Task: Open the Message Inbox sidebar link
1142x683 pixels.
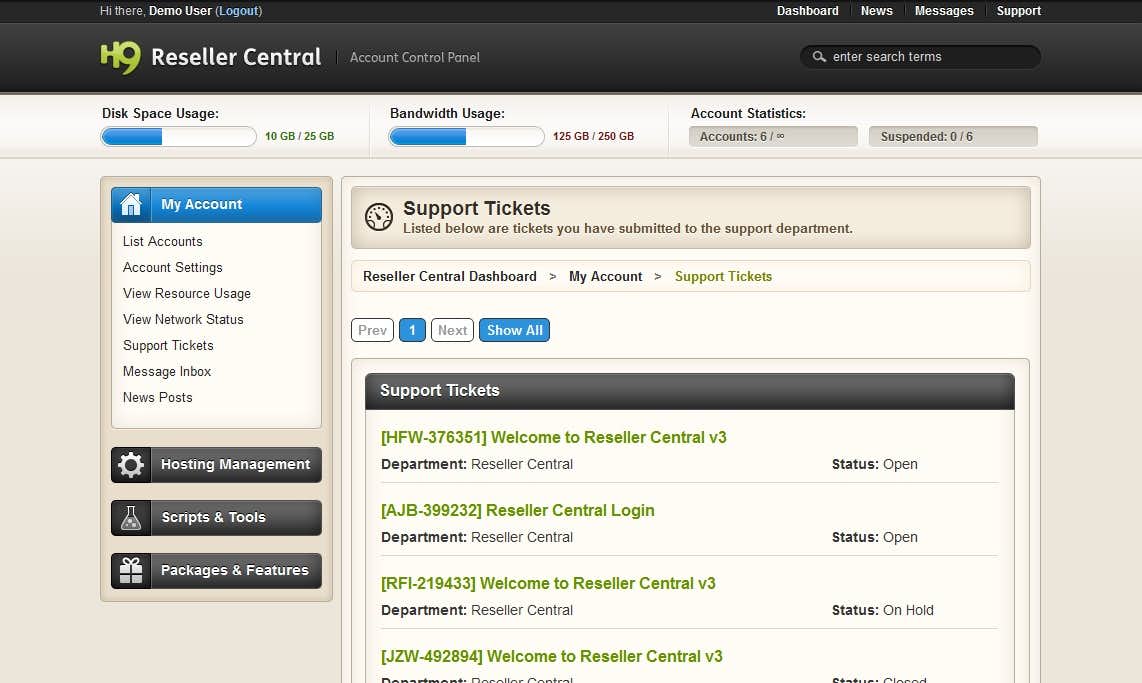Action: tap(167, 371)
